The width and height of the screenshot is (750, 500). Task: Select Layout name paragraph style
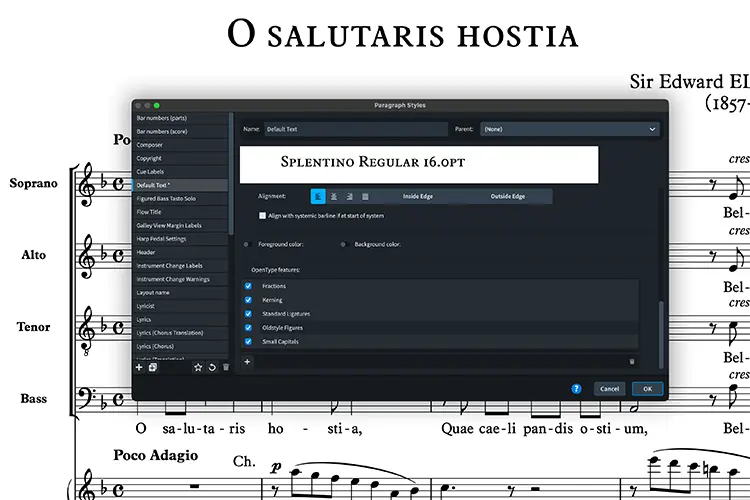180,292
